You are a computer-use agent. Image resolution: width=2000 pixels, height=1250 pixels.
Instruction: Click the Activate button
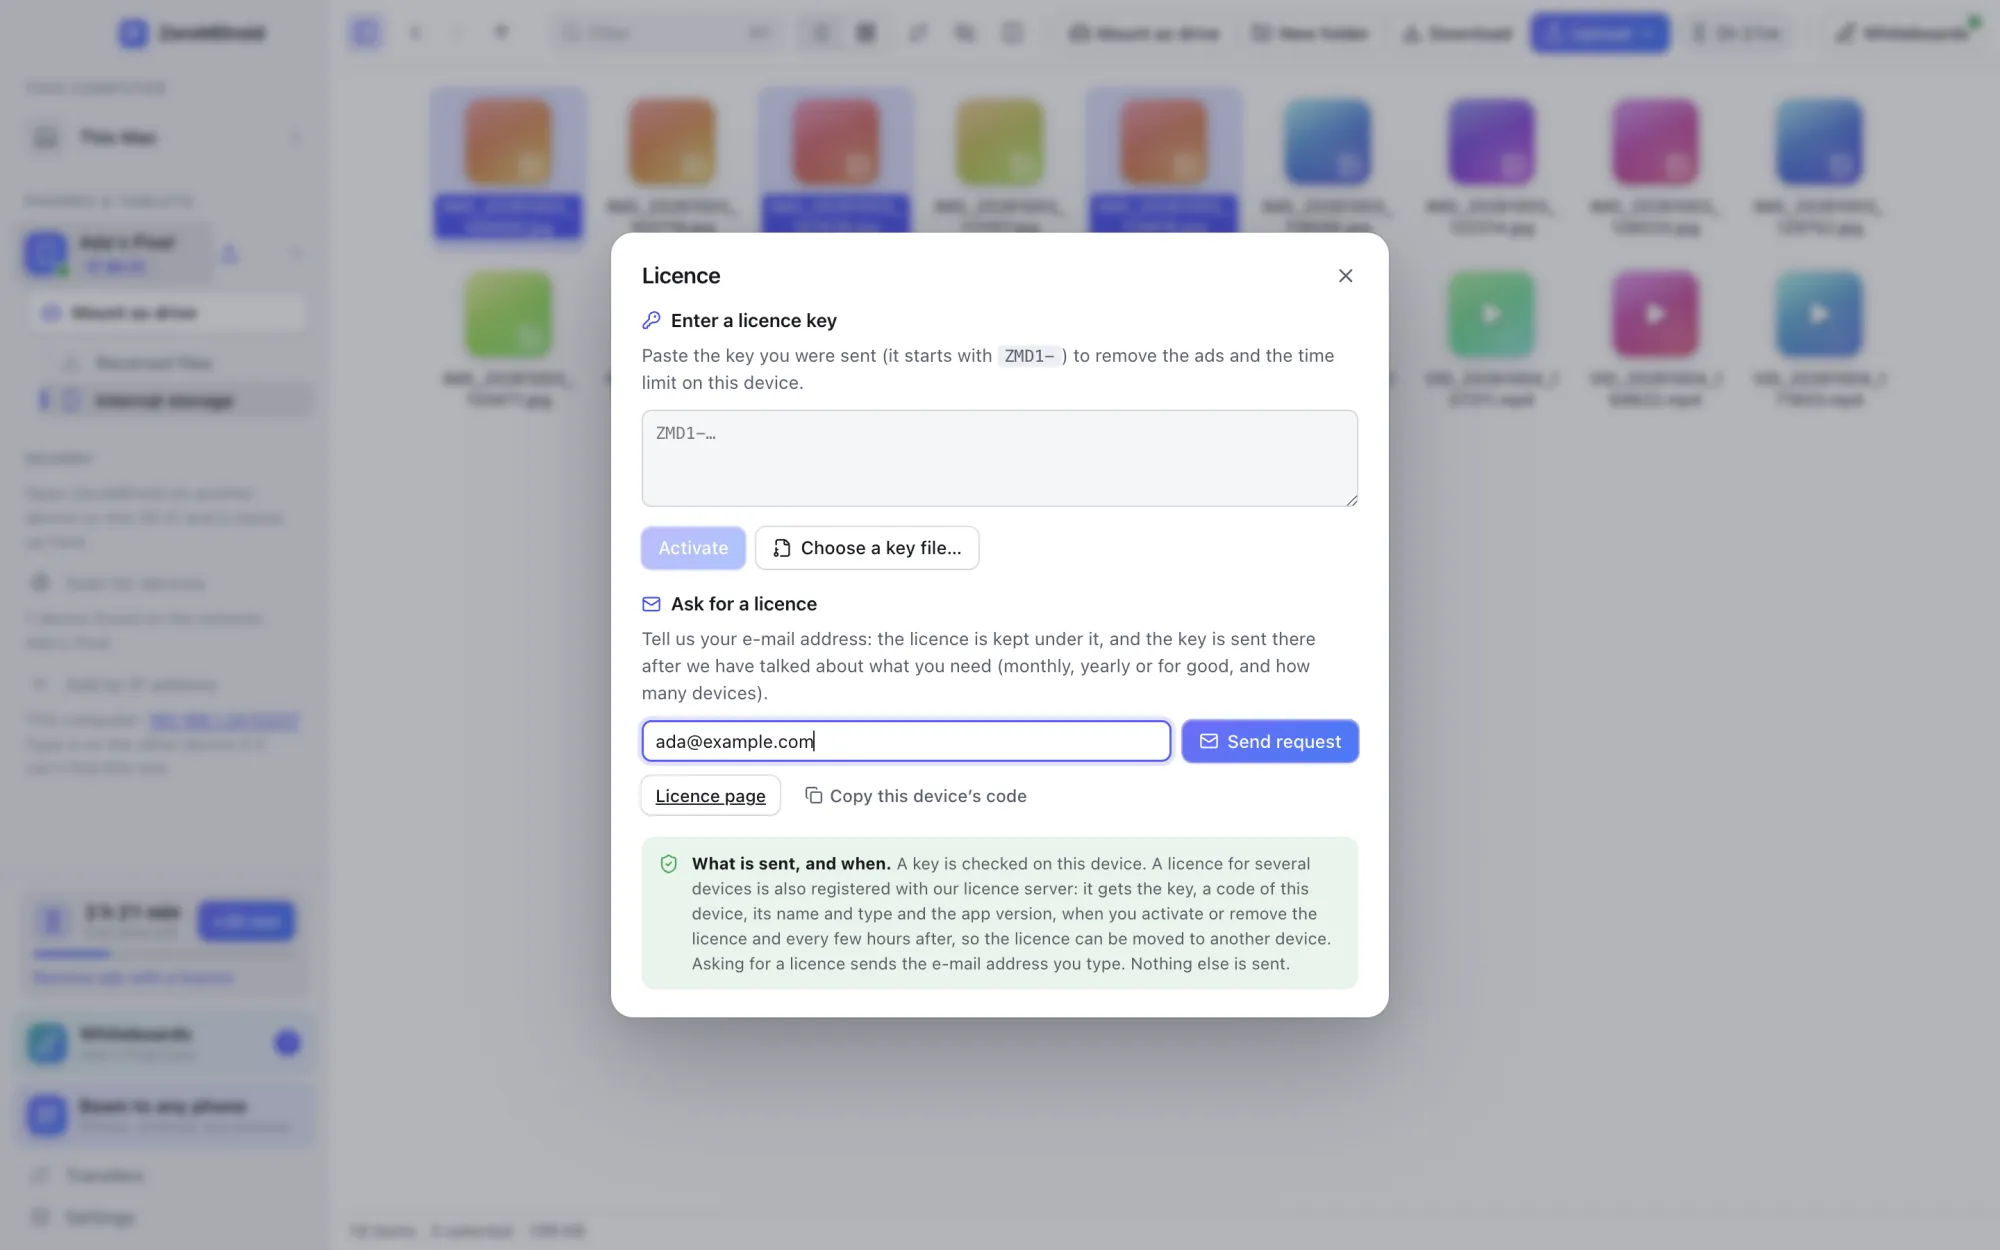coord(693,548)
